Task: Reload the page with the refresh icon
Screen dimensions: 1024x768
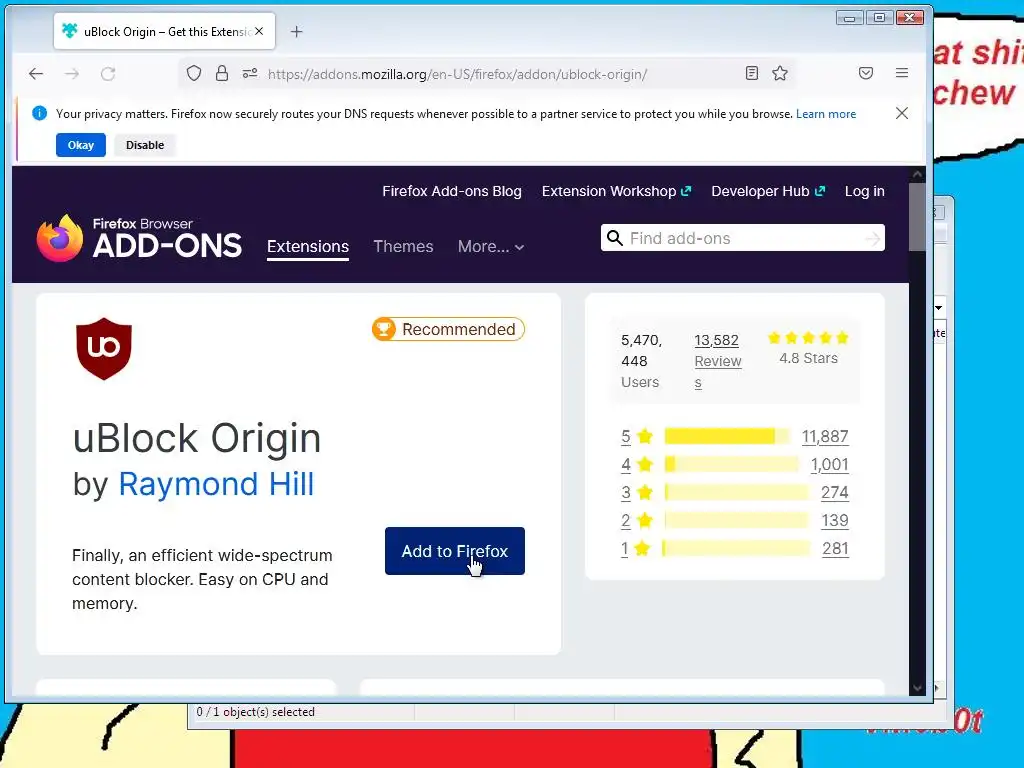Action: [108, 74]
